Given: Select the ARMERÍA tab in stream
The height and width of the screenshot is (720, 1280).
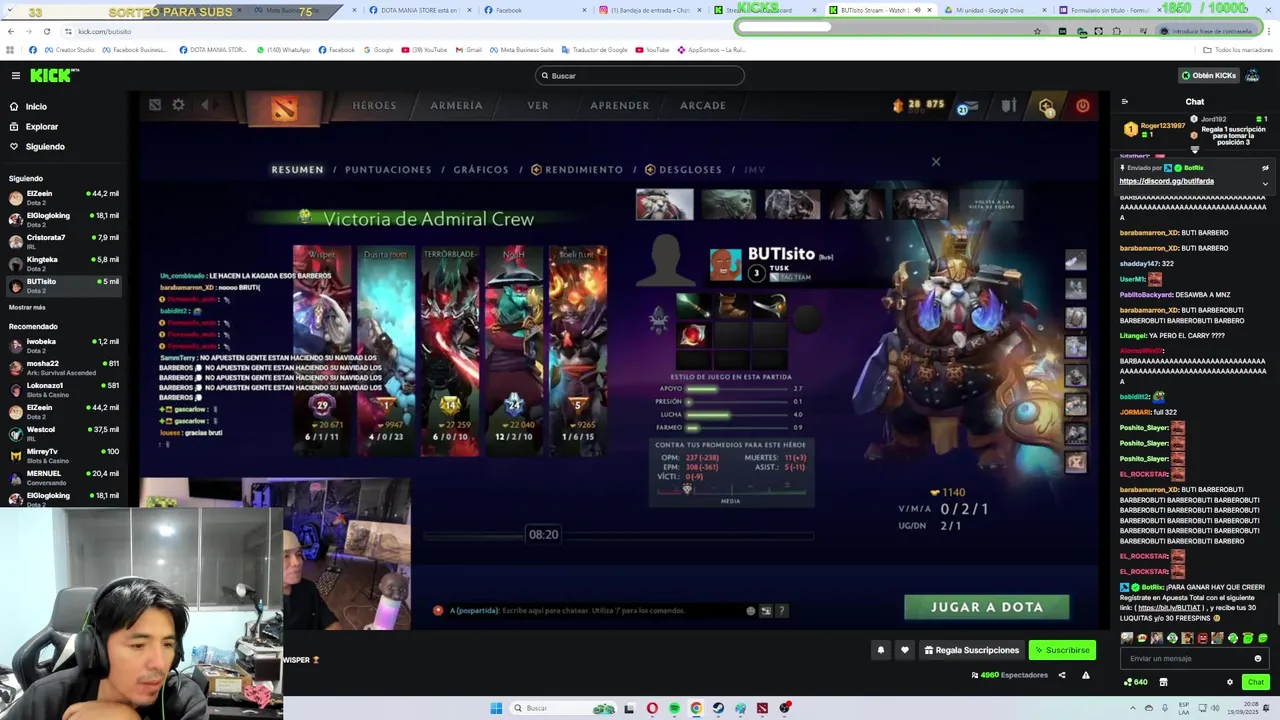Looking at the screenshot, I should coord(456,105).
